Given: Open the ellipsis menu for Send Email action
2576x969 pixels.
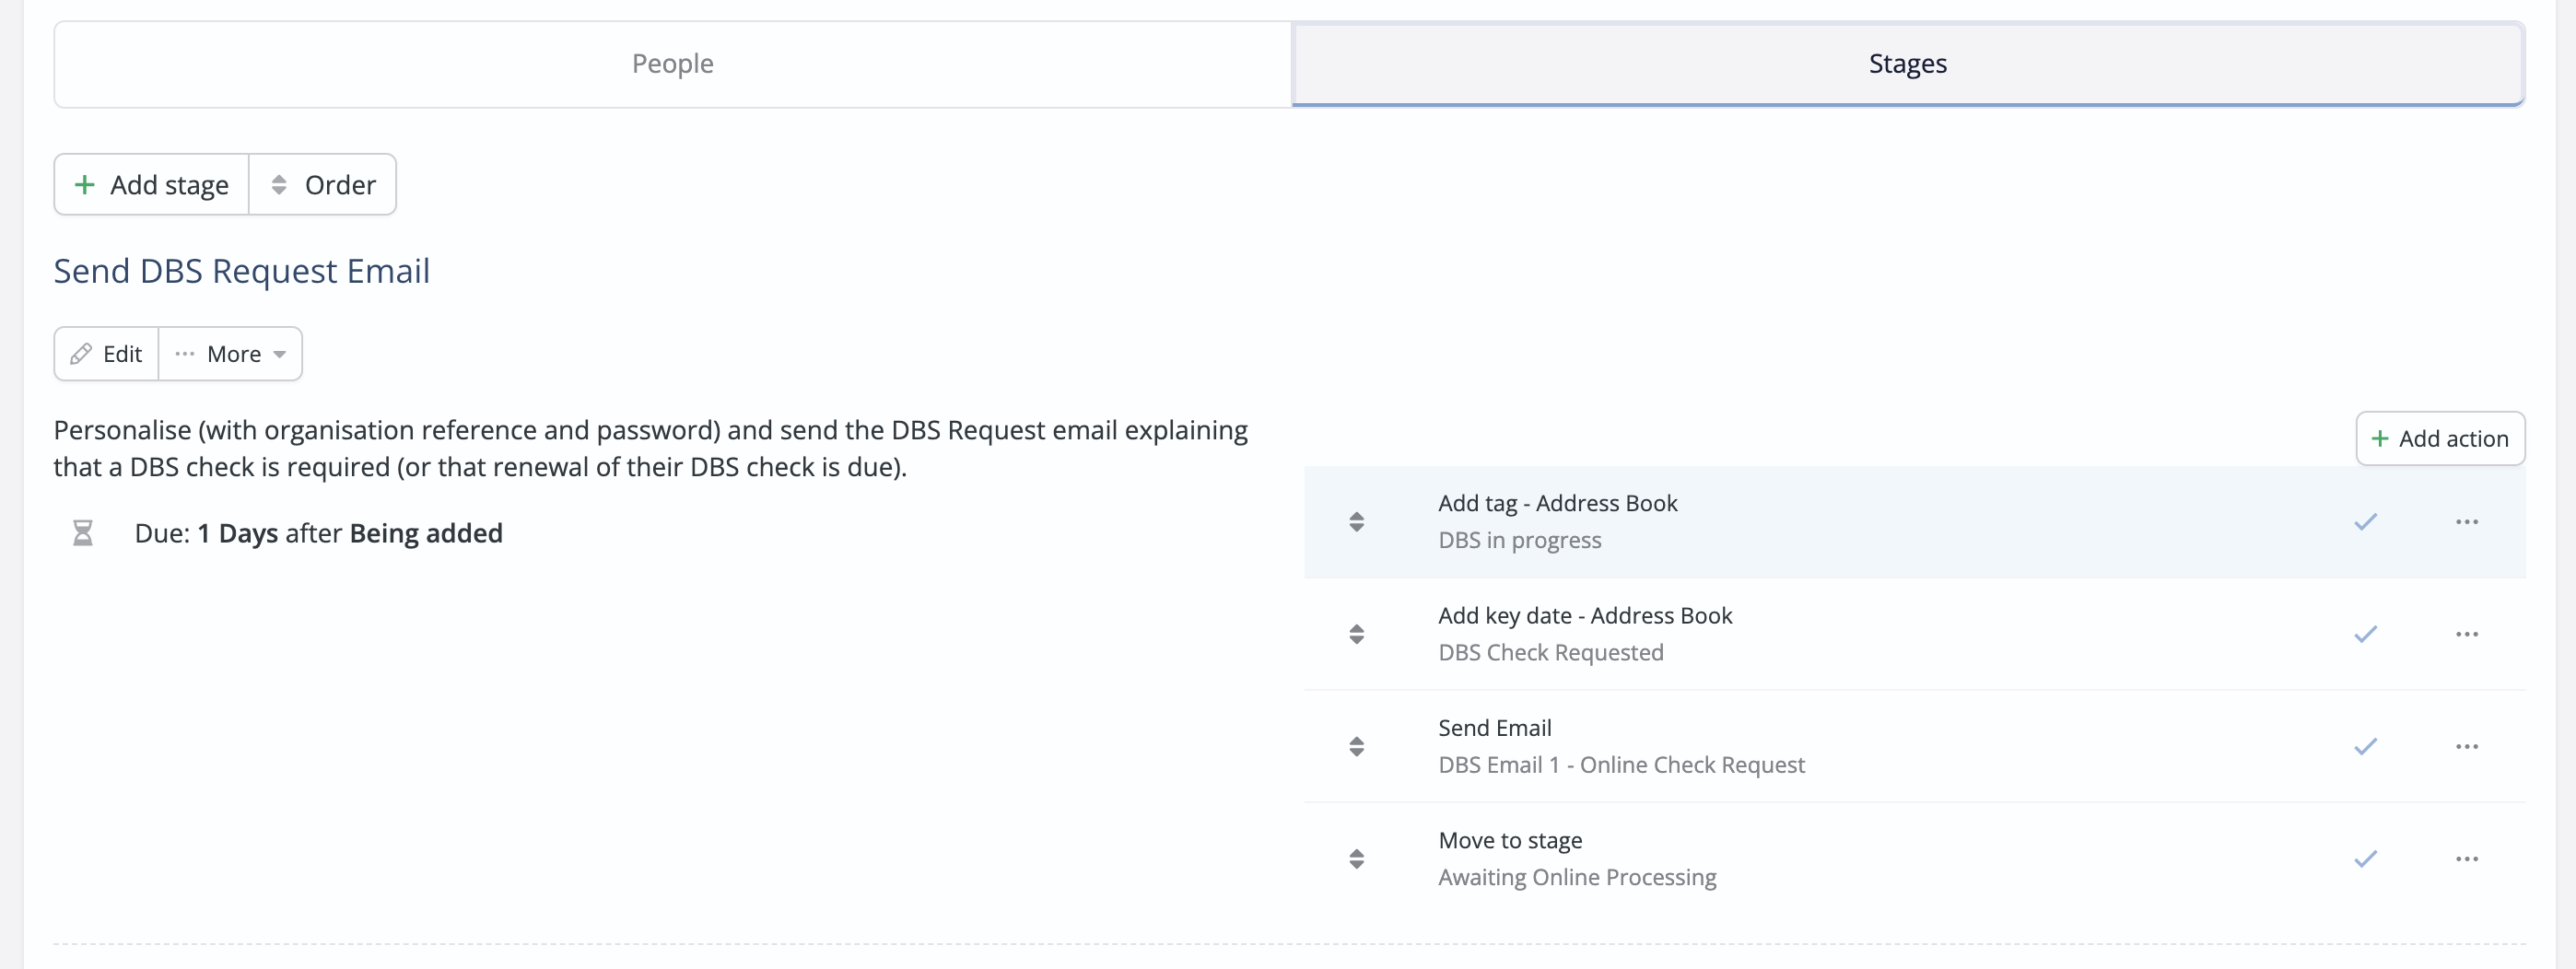Looking at the screenshot, I should point(2467,745).
